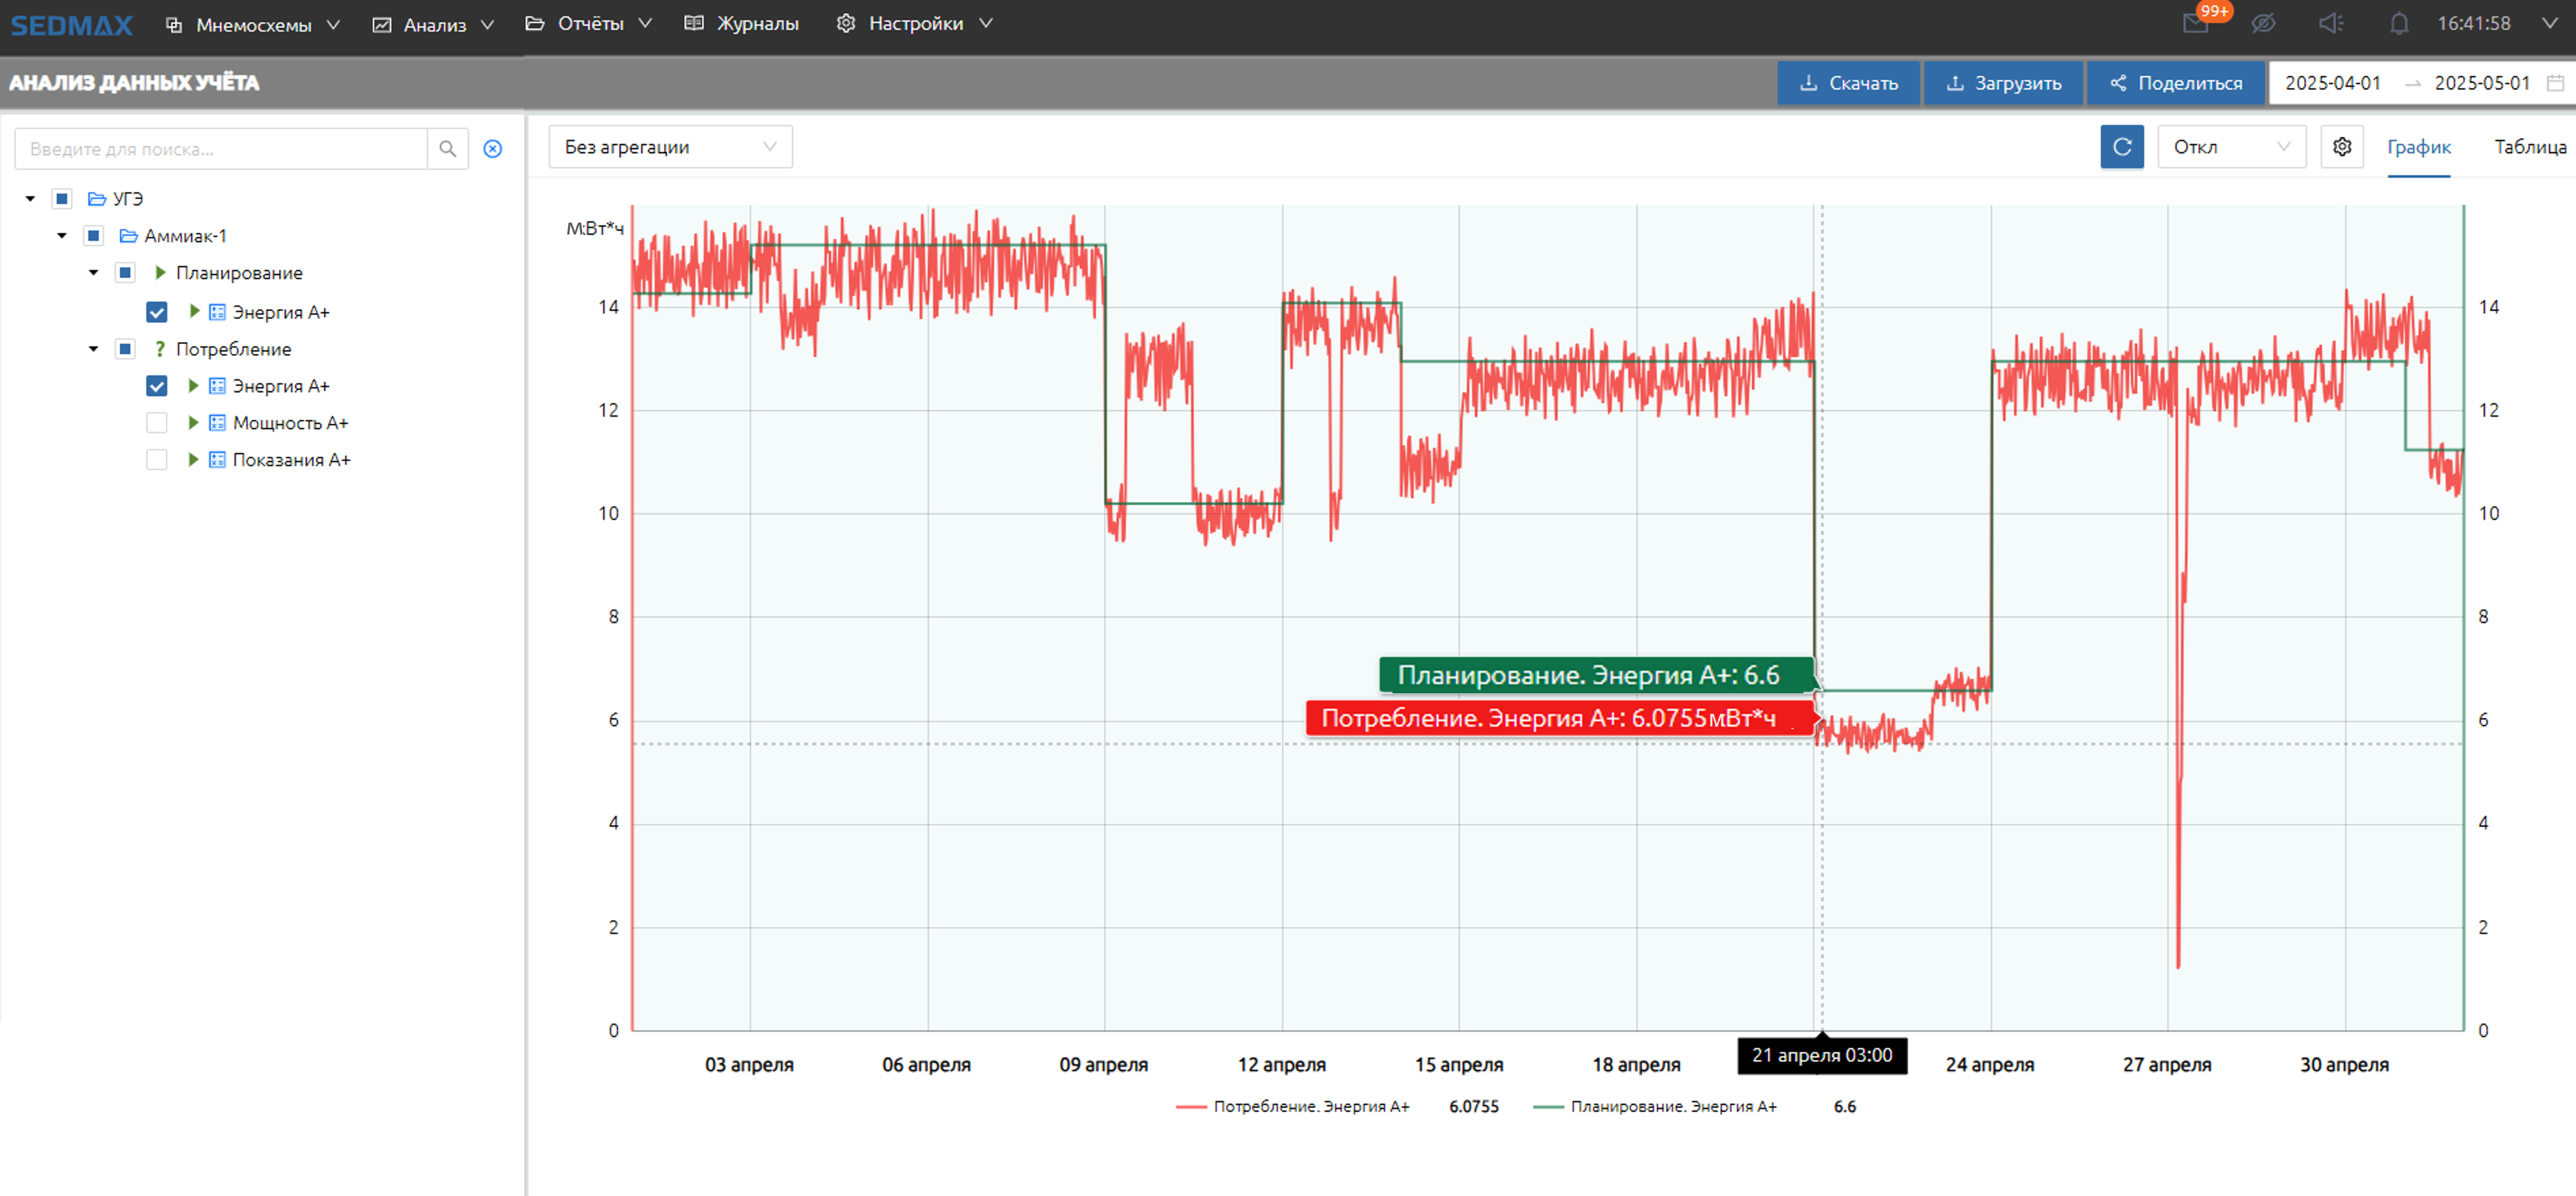Collapse the Аммиак-1 tree node
Screen dimensions: 2576x1196
[x=62, y=236]
